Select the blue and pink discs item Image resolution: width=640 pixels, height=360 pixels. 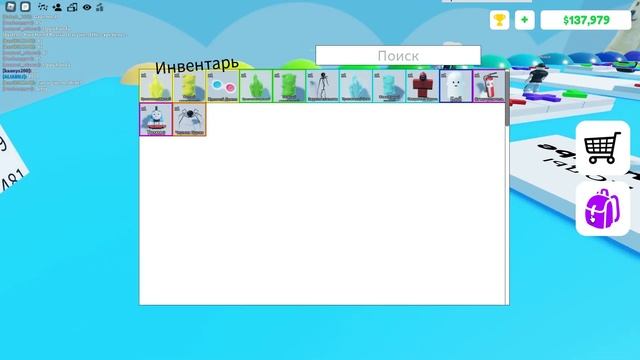pos(222,86)
